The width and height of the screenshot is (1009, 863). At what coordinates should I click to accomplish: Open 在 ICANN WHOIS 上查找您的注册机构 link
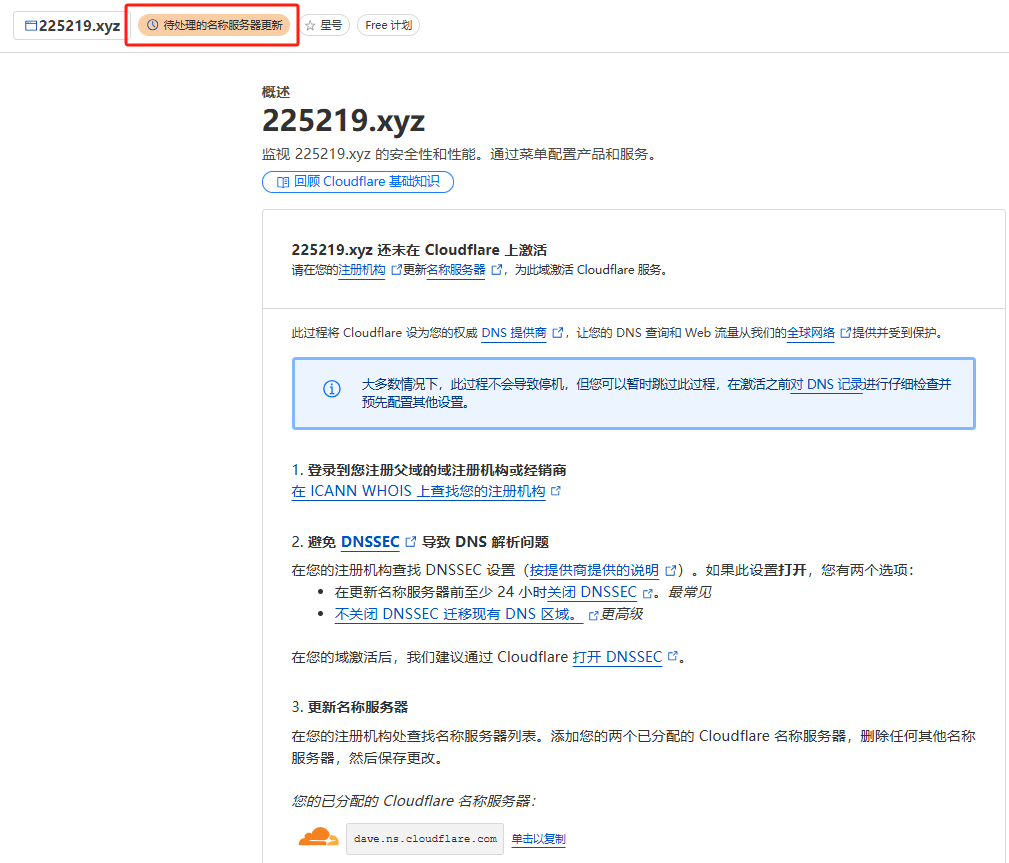tap(418, 492)
